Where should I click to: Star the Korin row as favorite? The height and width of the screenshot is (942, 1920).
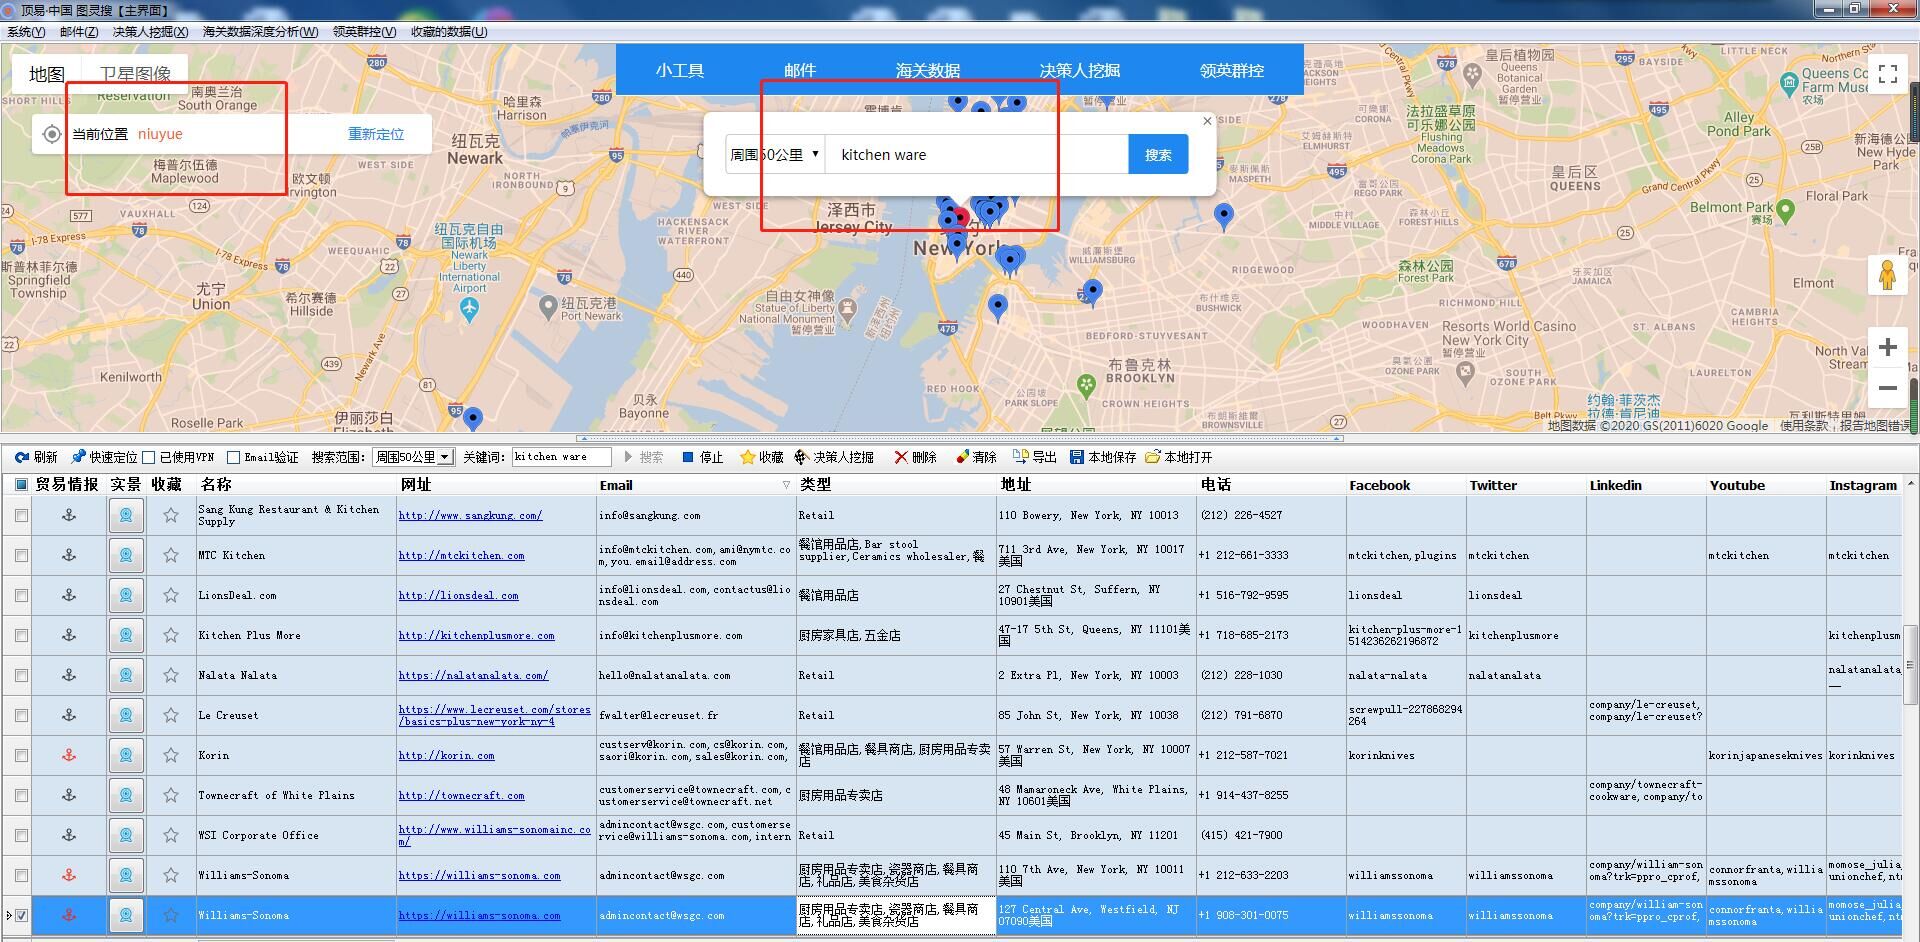click(x=171, y=755)
